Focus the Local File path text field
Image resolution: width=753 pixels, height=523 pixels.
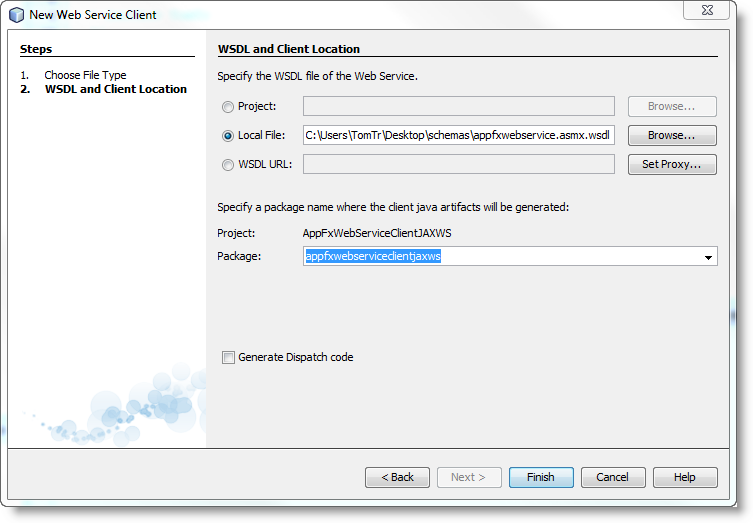click(458, 136)
